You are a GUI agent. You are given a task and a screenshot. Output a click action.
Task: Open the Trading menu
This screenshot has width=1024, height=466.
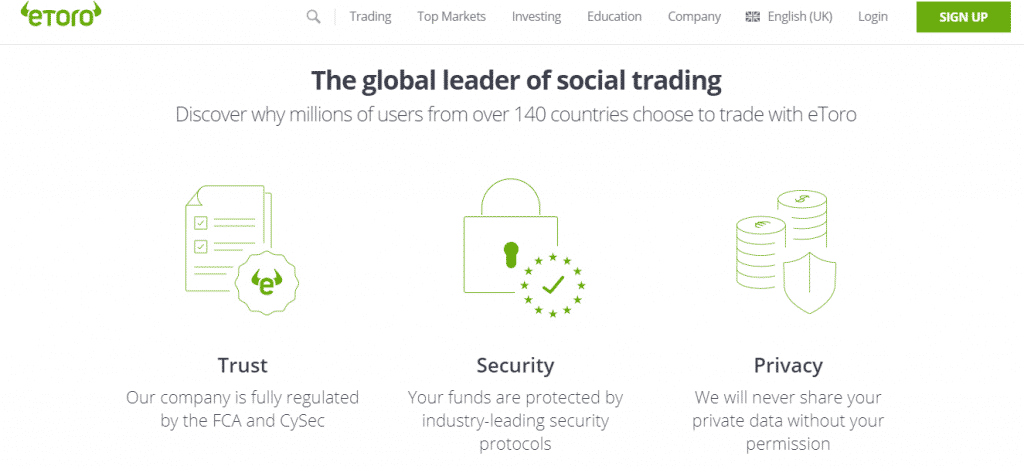(x=370, y=17)
